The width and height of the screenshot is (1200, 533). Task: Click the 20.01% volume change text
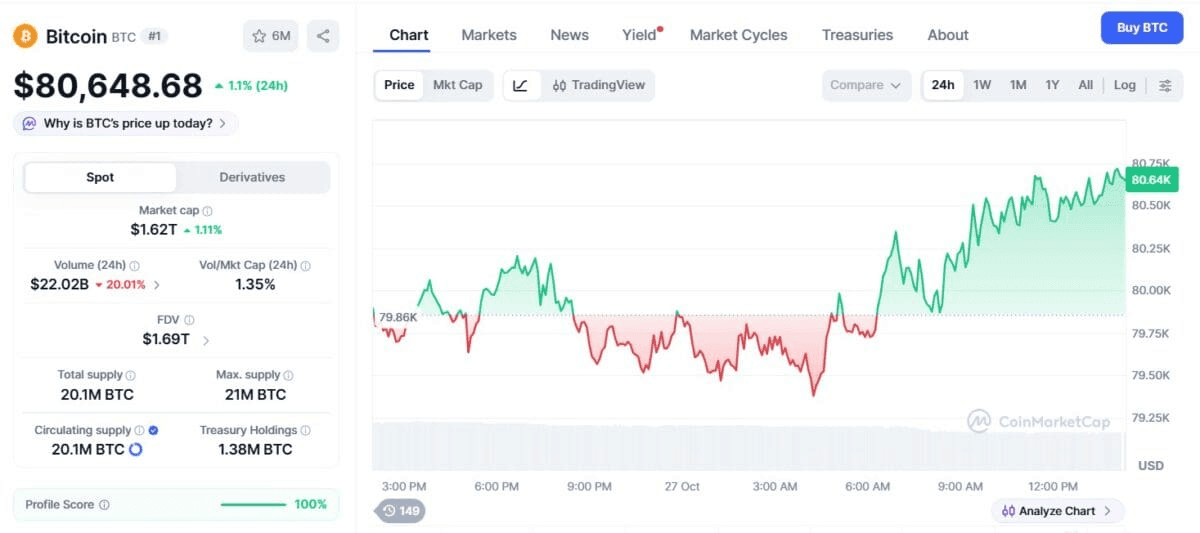tap(120, 285)
